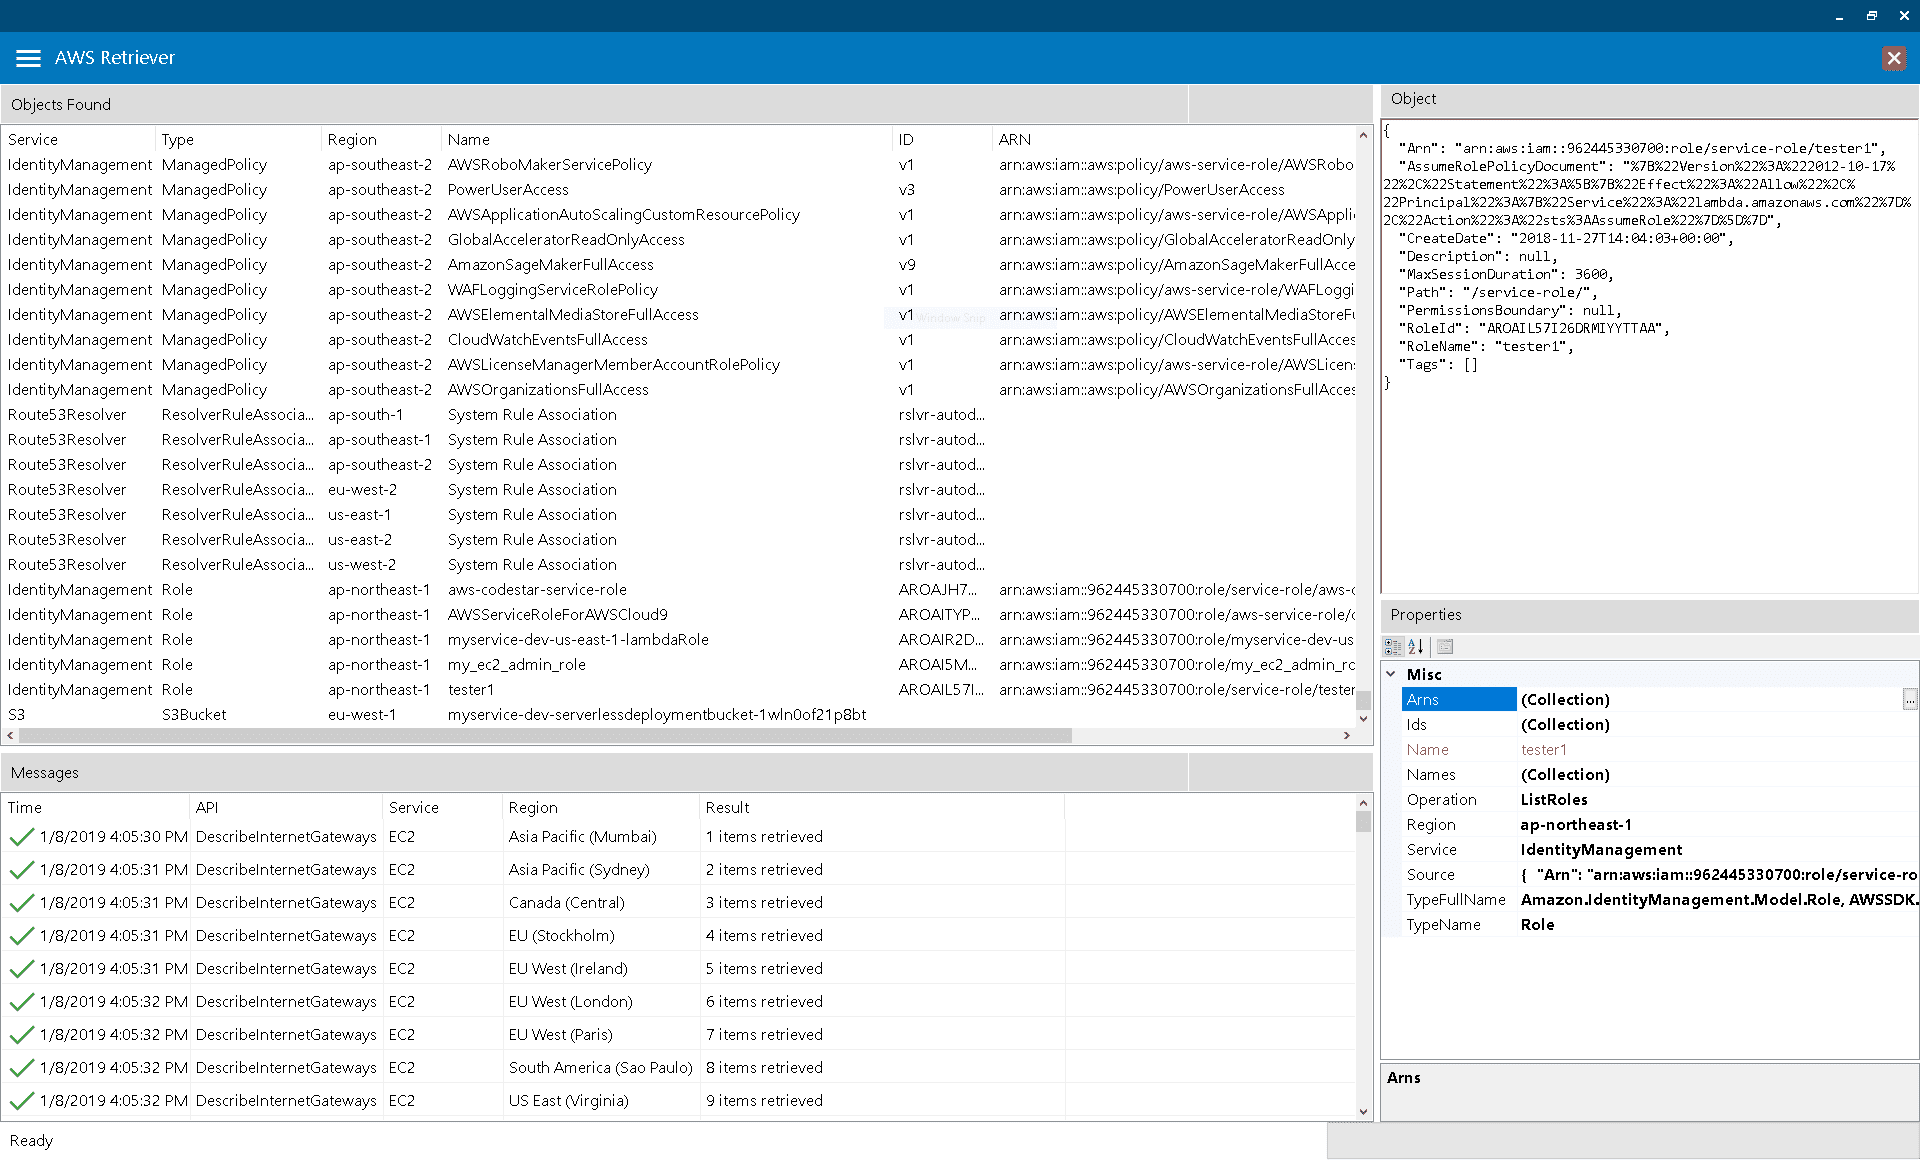The image size is (1920, 1160).
Task: Click the Result column header in Messages
Action: tap(727, 807)
